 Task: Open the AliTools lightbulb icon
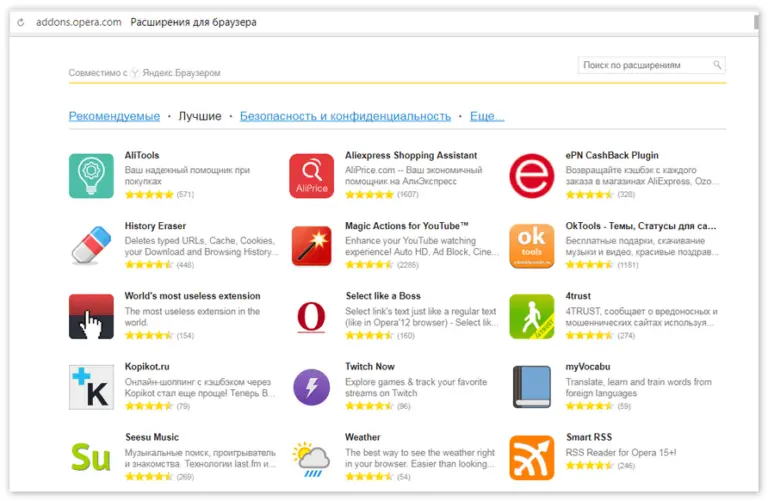91,176
